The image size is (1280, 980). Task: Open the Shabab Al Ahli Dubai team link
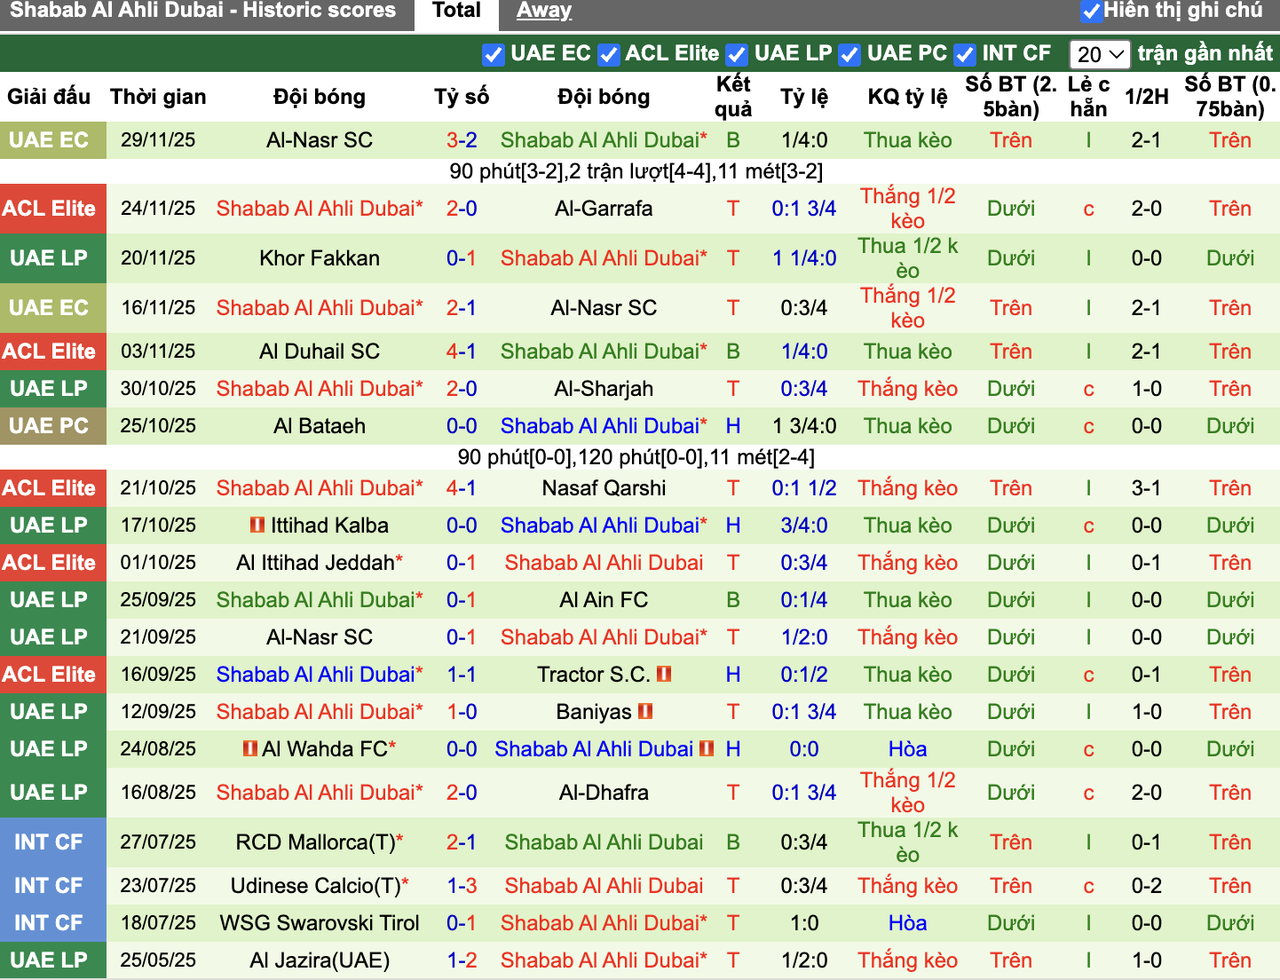[x=600, y=140]
